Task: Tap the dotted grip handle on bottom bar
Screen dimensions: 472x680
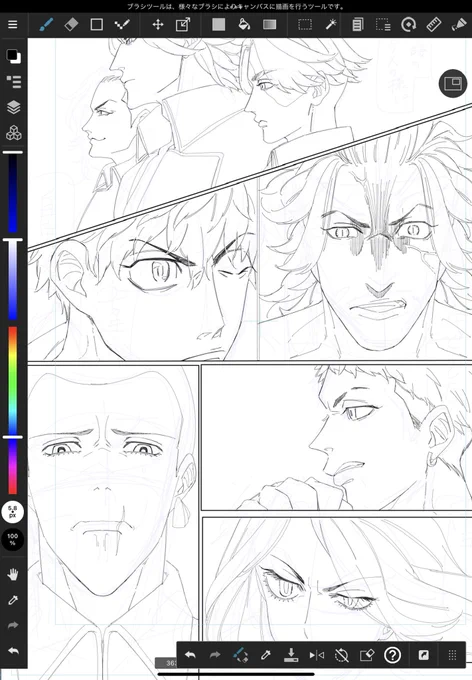Action: [452, 655]
